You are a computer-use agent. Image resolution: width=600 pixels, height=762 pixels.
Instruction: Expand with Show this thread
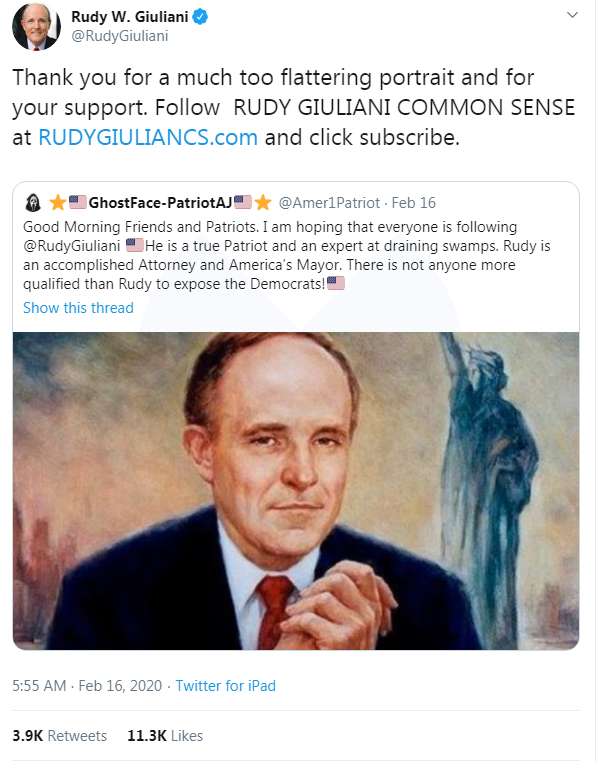[x=78, y=308]
